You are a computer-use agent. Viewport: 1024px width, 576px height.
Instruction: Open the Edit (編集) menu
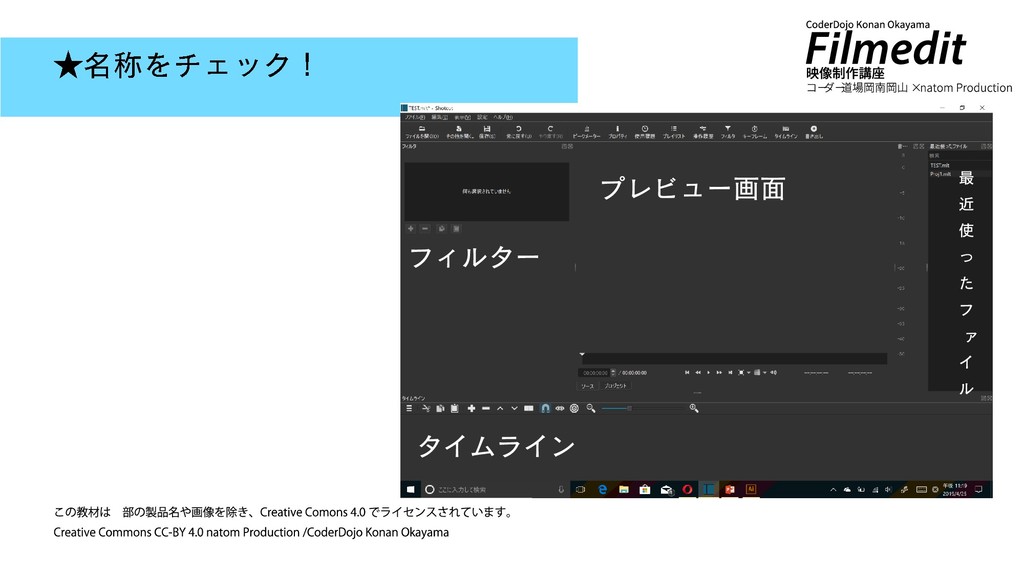point(439,118)
